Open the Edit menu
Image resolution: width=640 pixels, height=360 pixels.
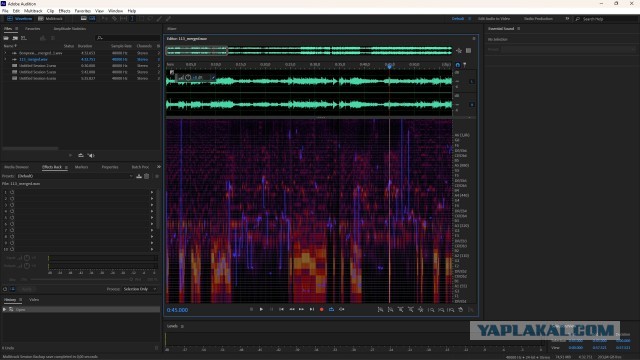[x=16, y=11]
